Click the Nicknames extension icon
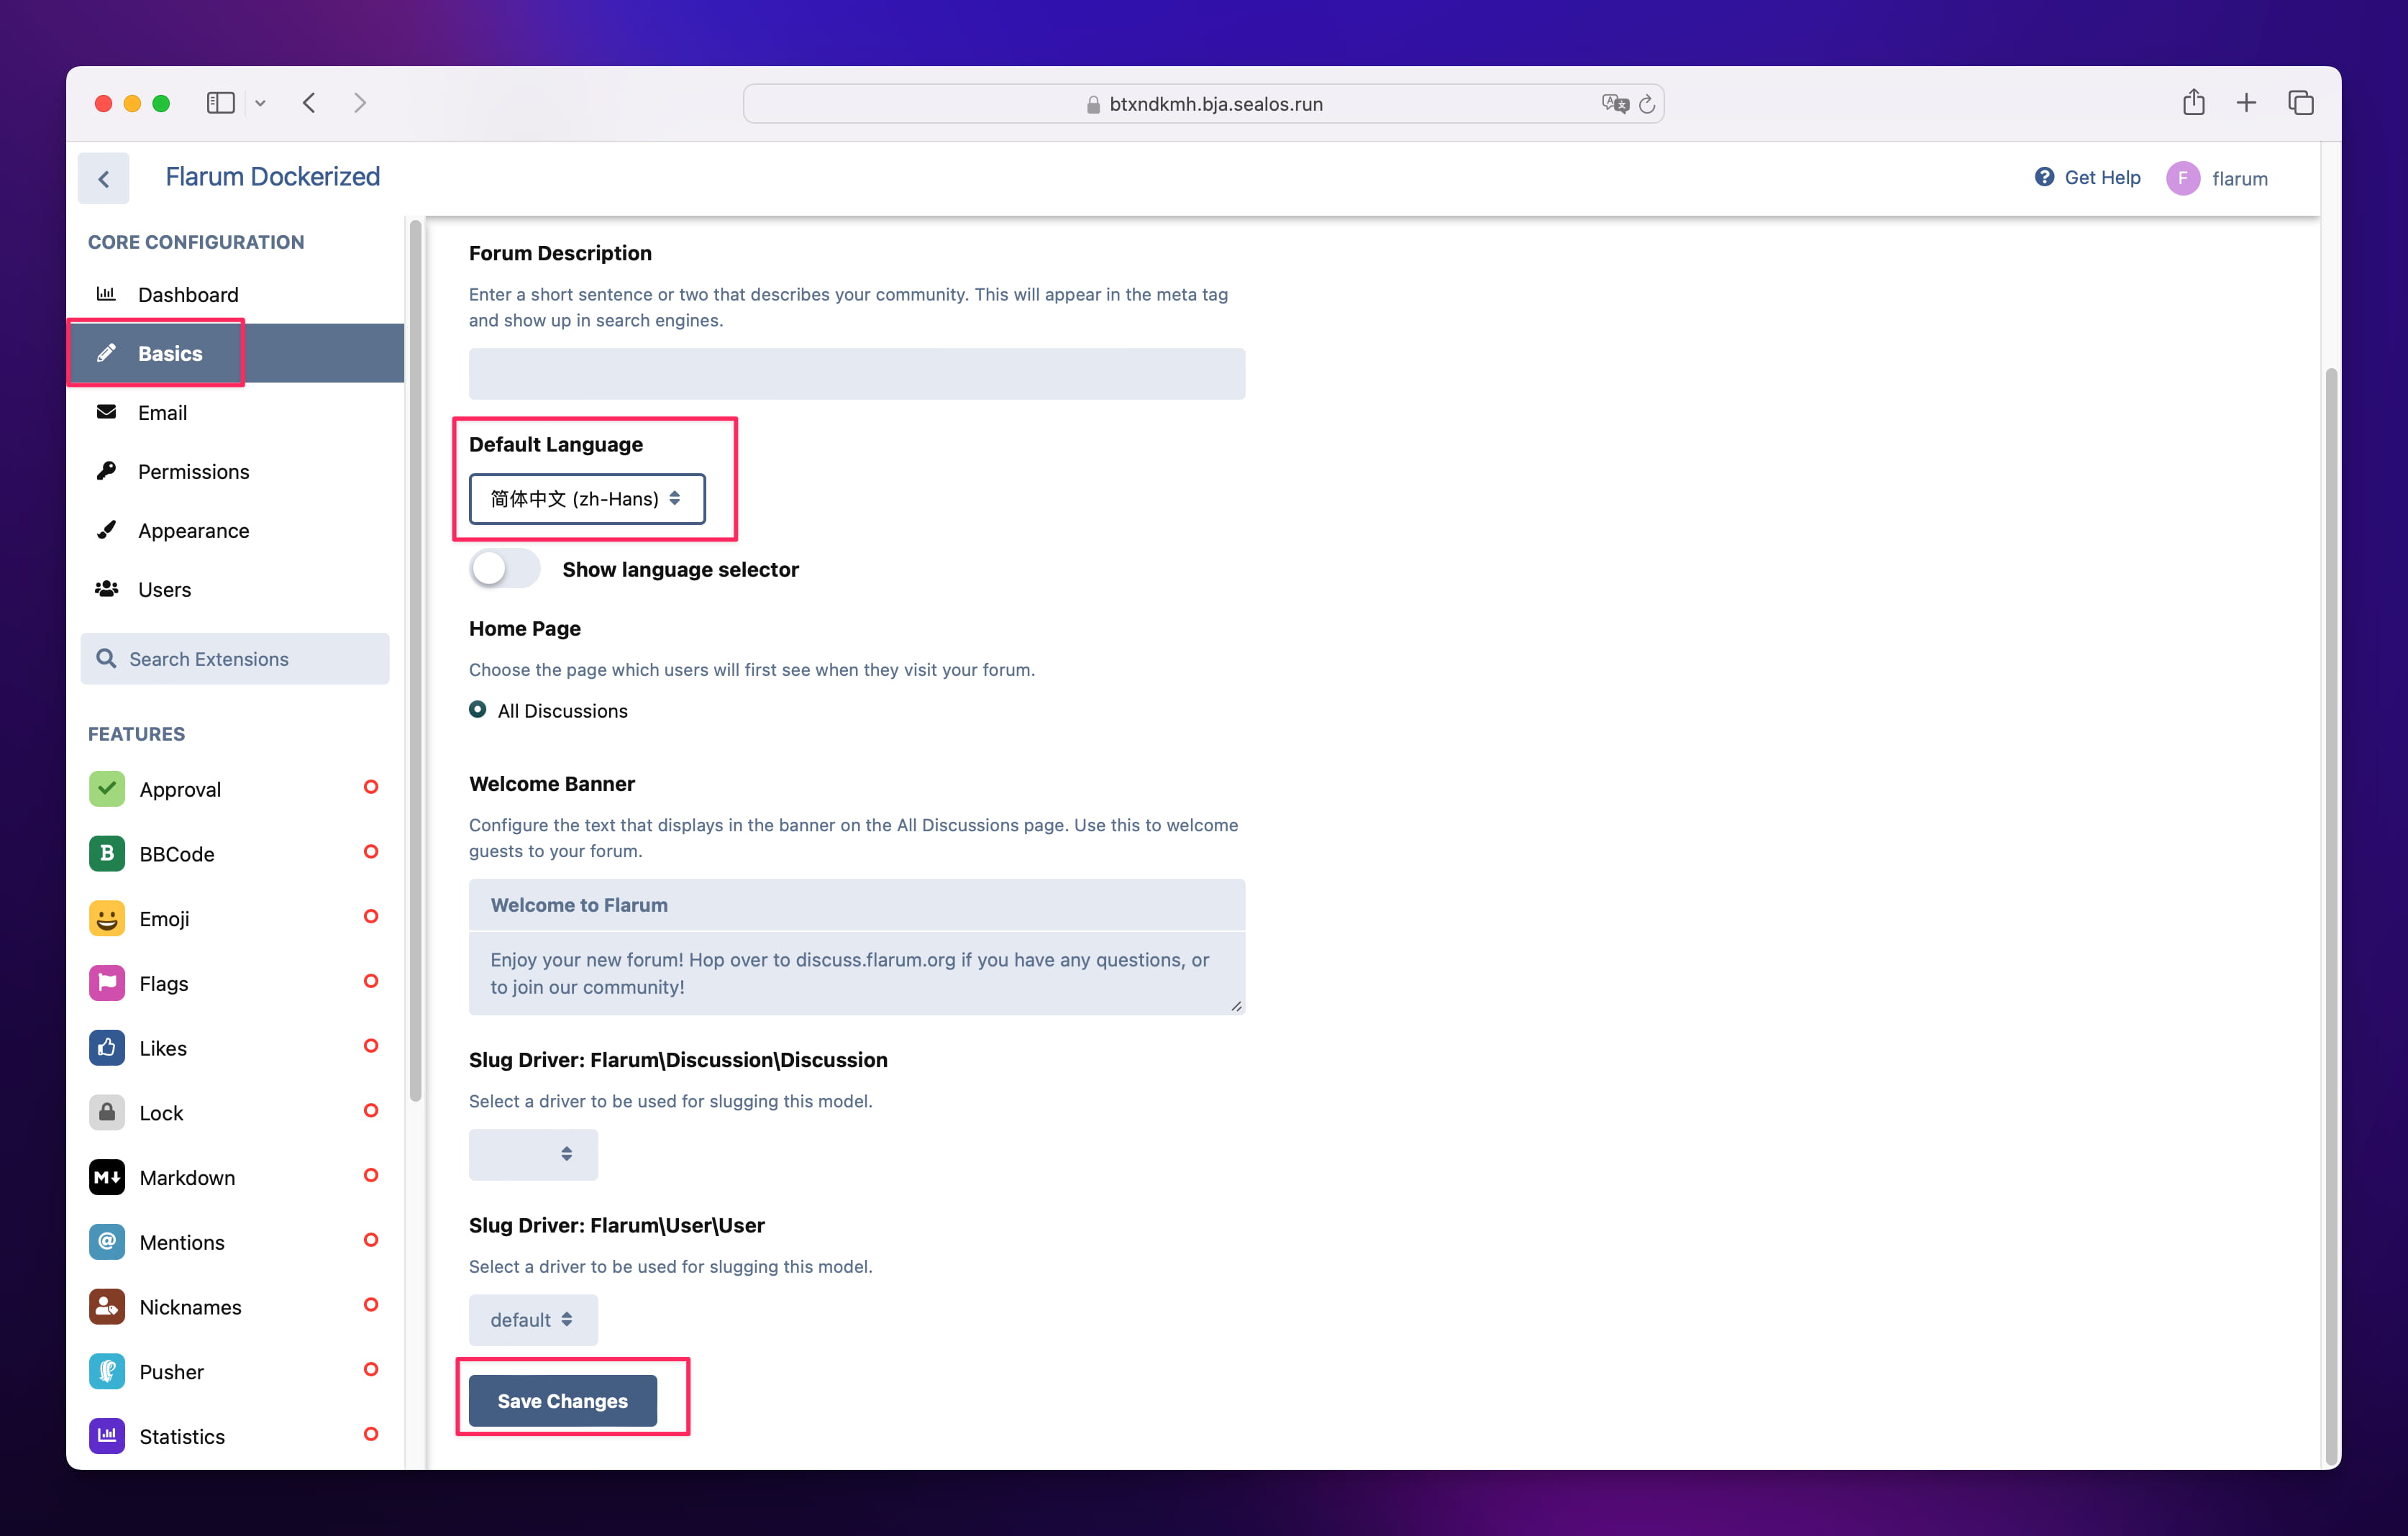The width and height of the screenshot is (2408, 1536). [x=107, y=1307]
